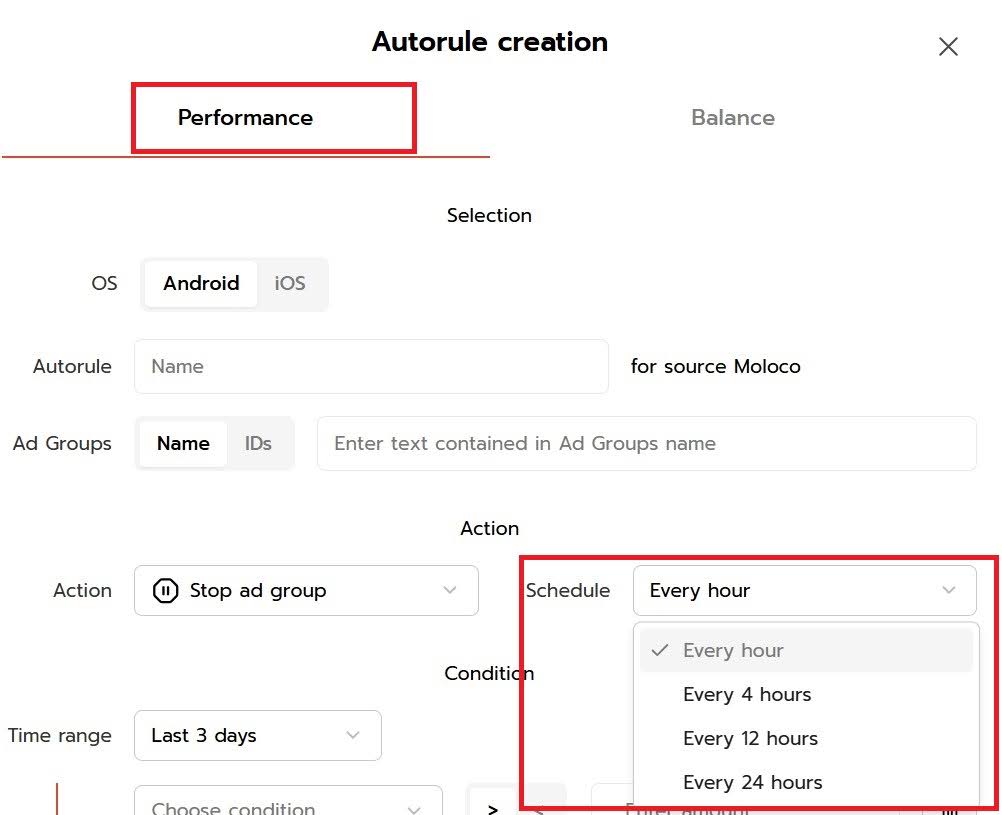Choose Every 12 hours schedule option
Screen dimensions: 1002x815
pos(750,738)
